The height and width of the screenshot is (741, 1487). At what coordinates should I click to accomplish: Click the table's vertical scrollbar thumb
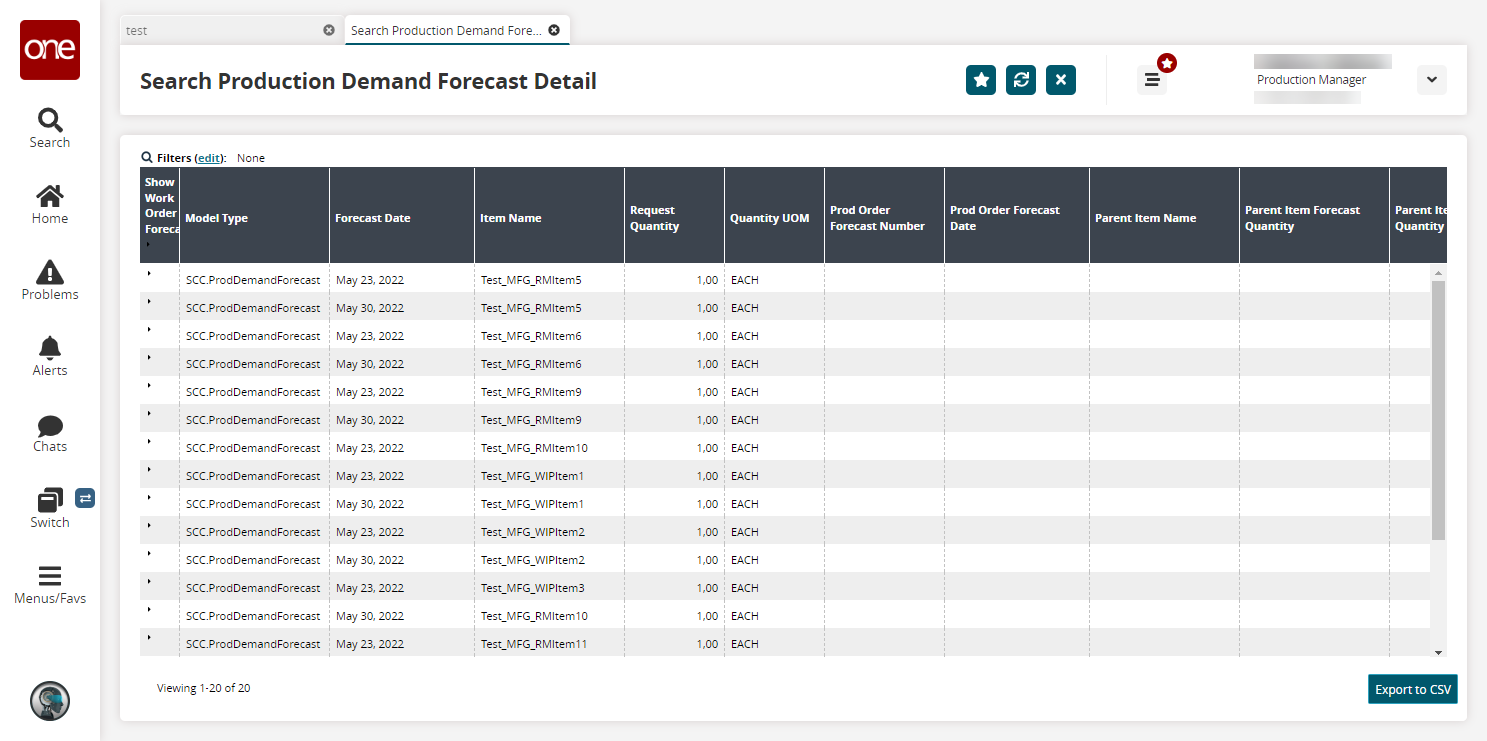click(1438, 410)
